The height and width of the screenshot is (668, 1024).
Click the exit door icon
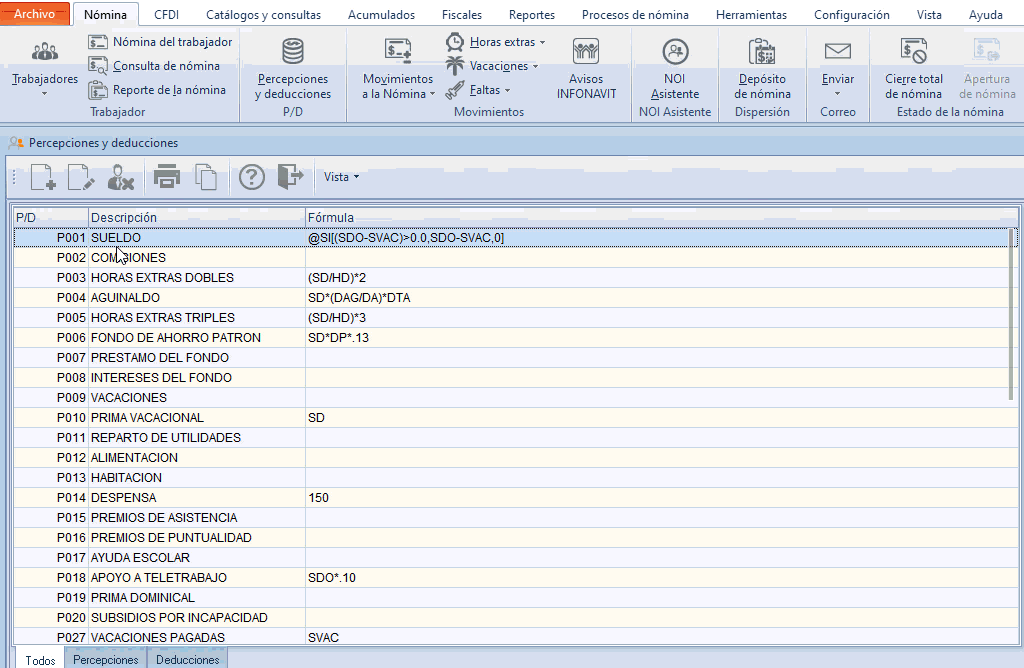(x=290, y=177)
